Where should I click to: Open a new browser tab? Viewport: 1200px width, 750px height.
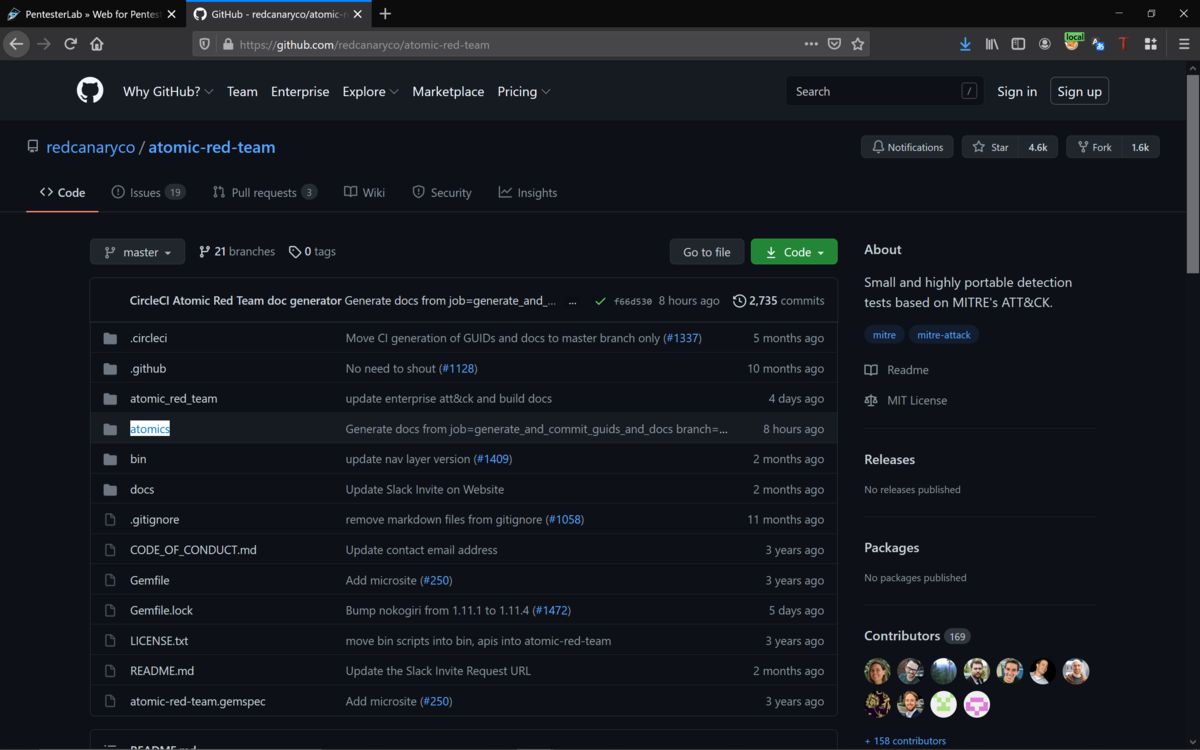[385, 14]
